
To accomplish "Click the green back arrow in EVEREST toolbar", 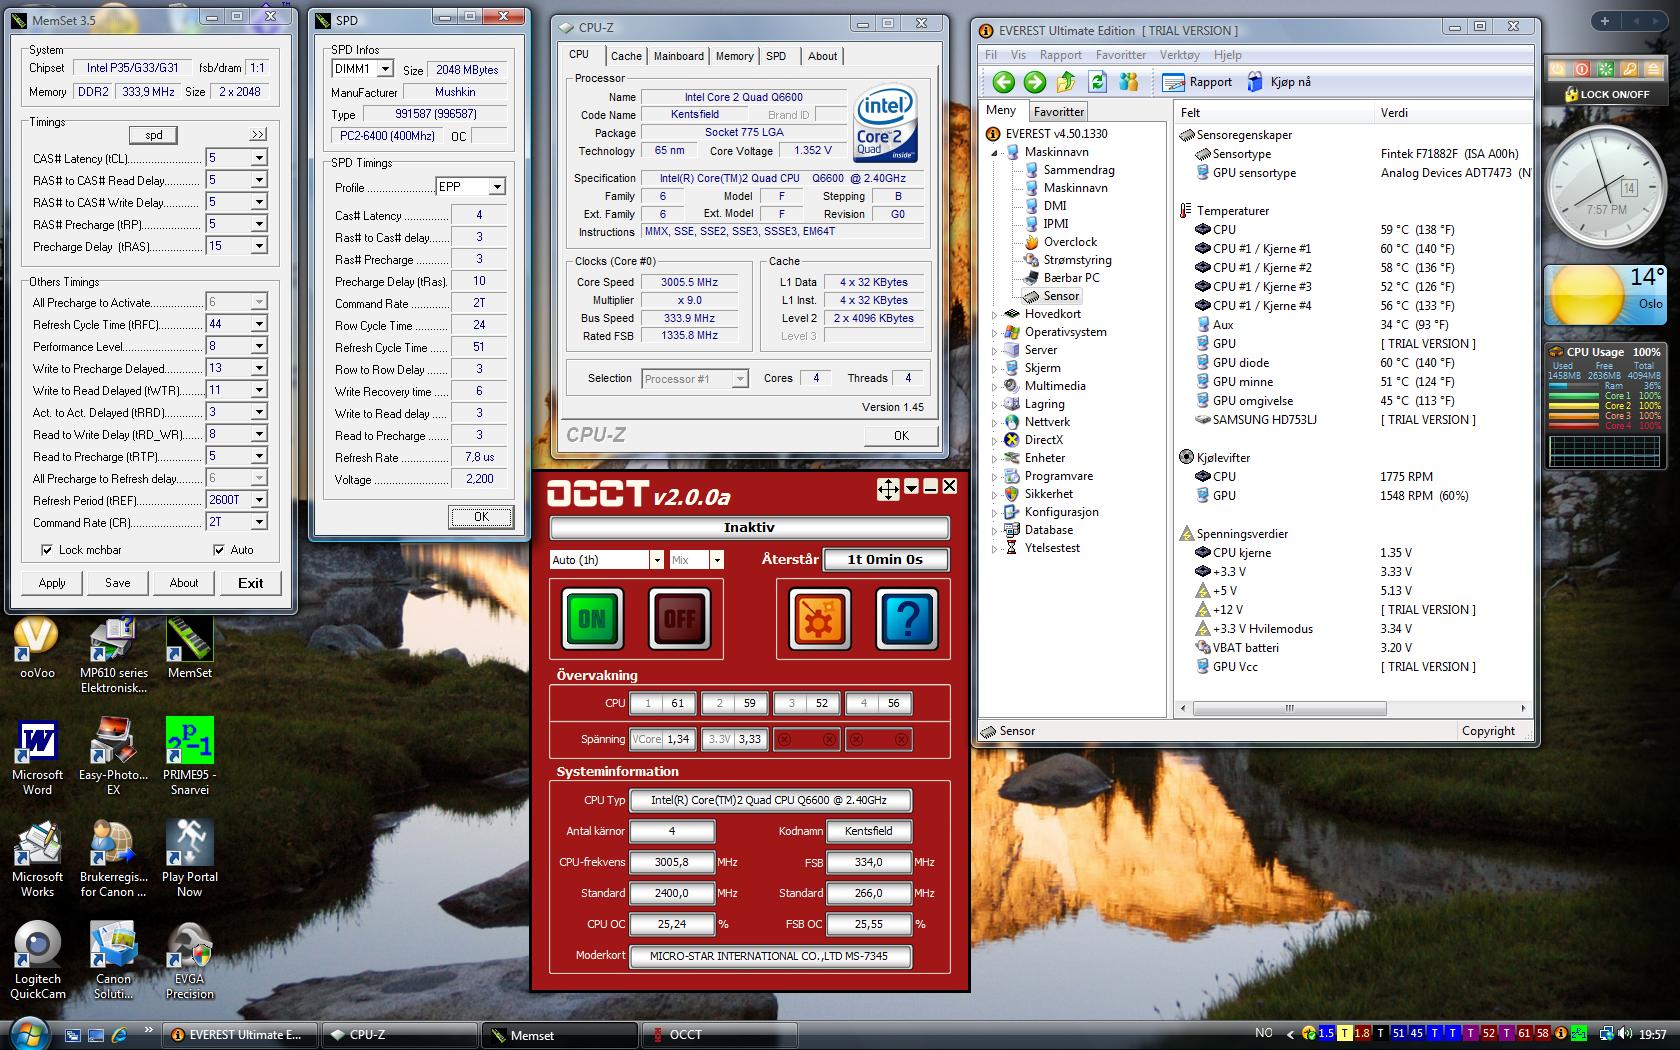I will click(1004, 82).
